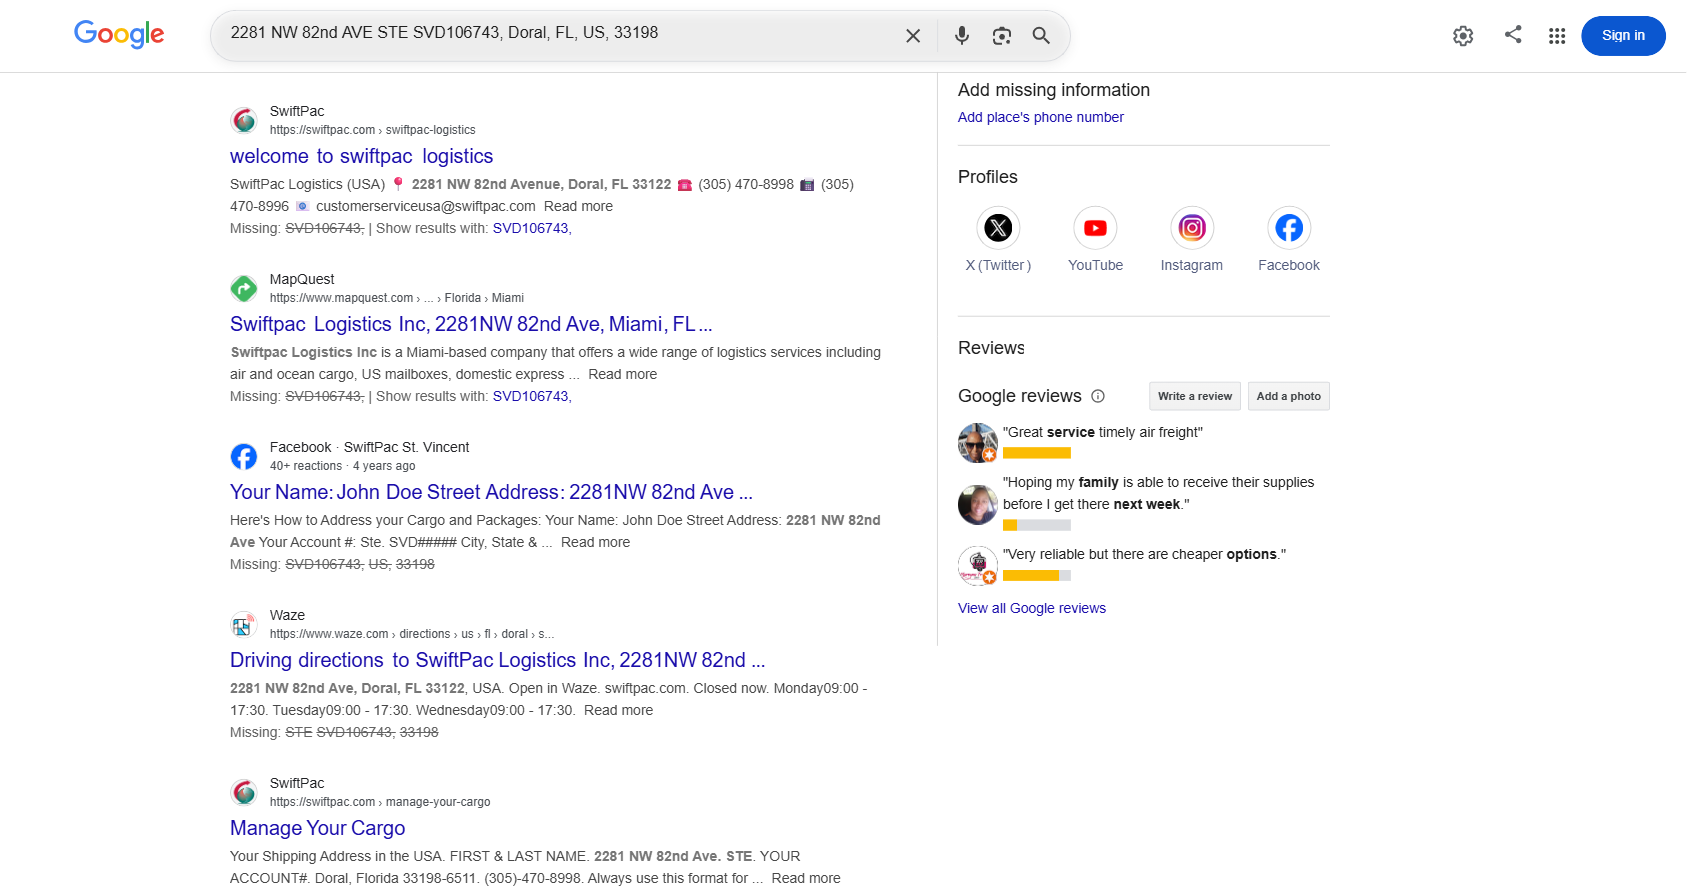Click 'Very reliable but there are cheaper options' text
Image resolution: width=1707 pixels, height=887 pixels.
pyautogui.click(x=1144, y=554)
